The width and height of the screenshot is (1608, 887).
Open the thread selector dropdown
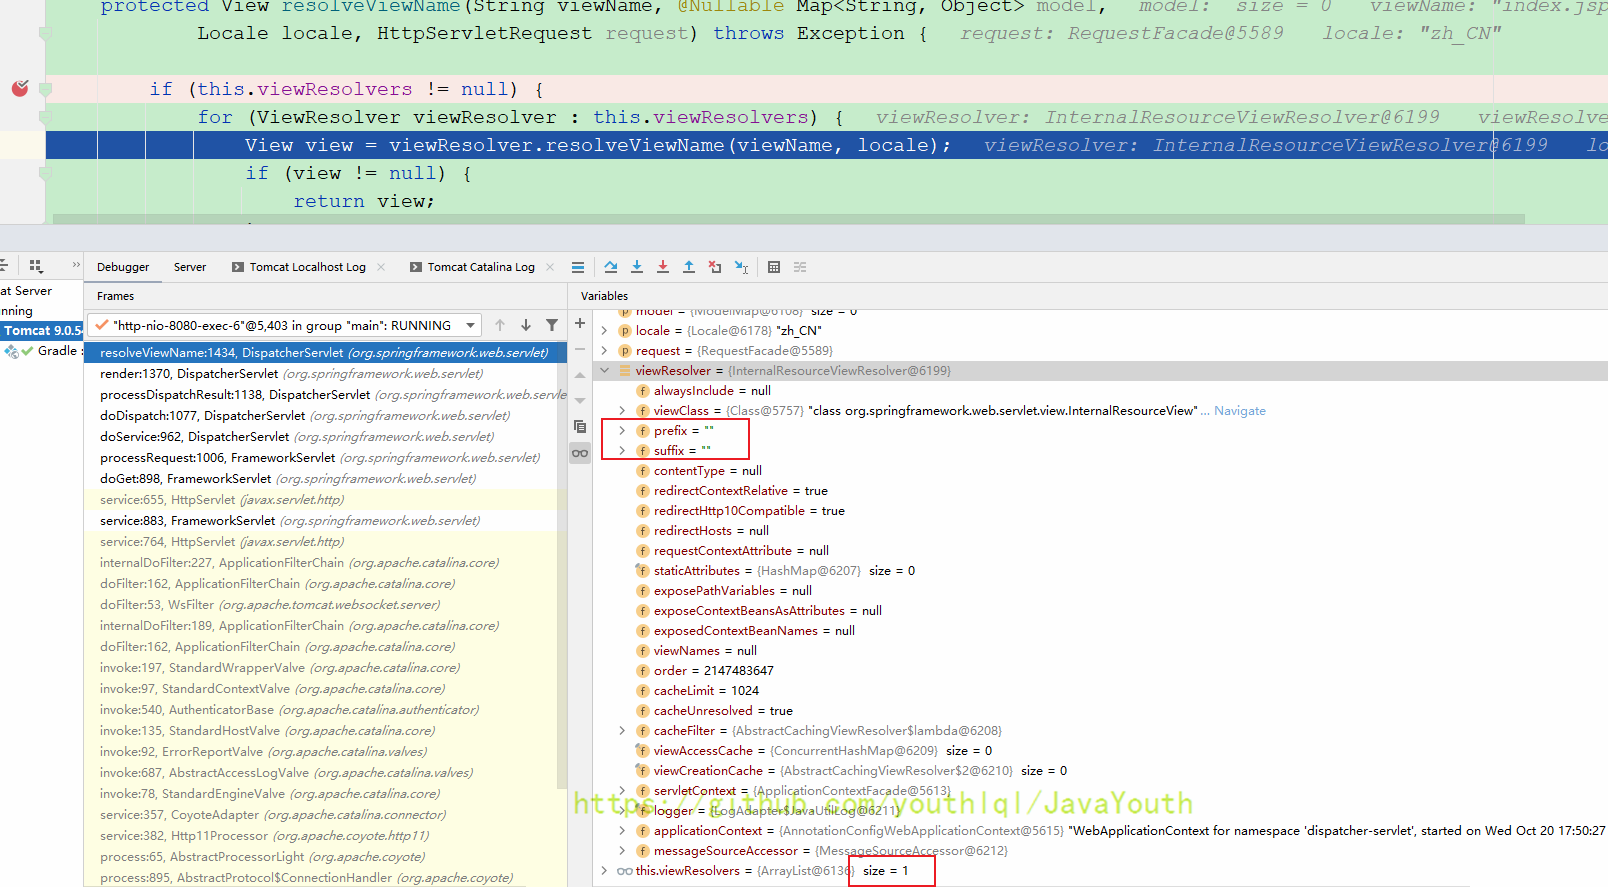472,325
